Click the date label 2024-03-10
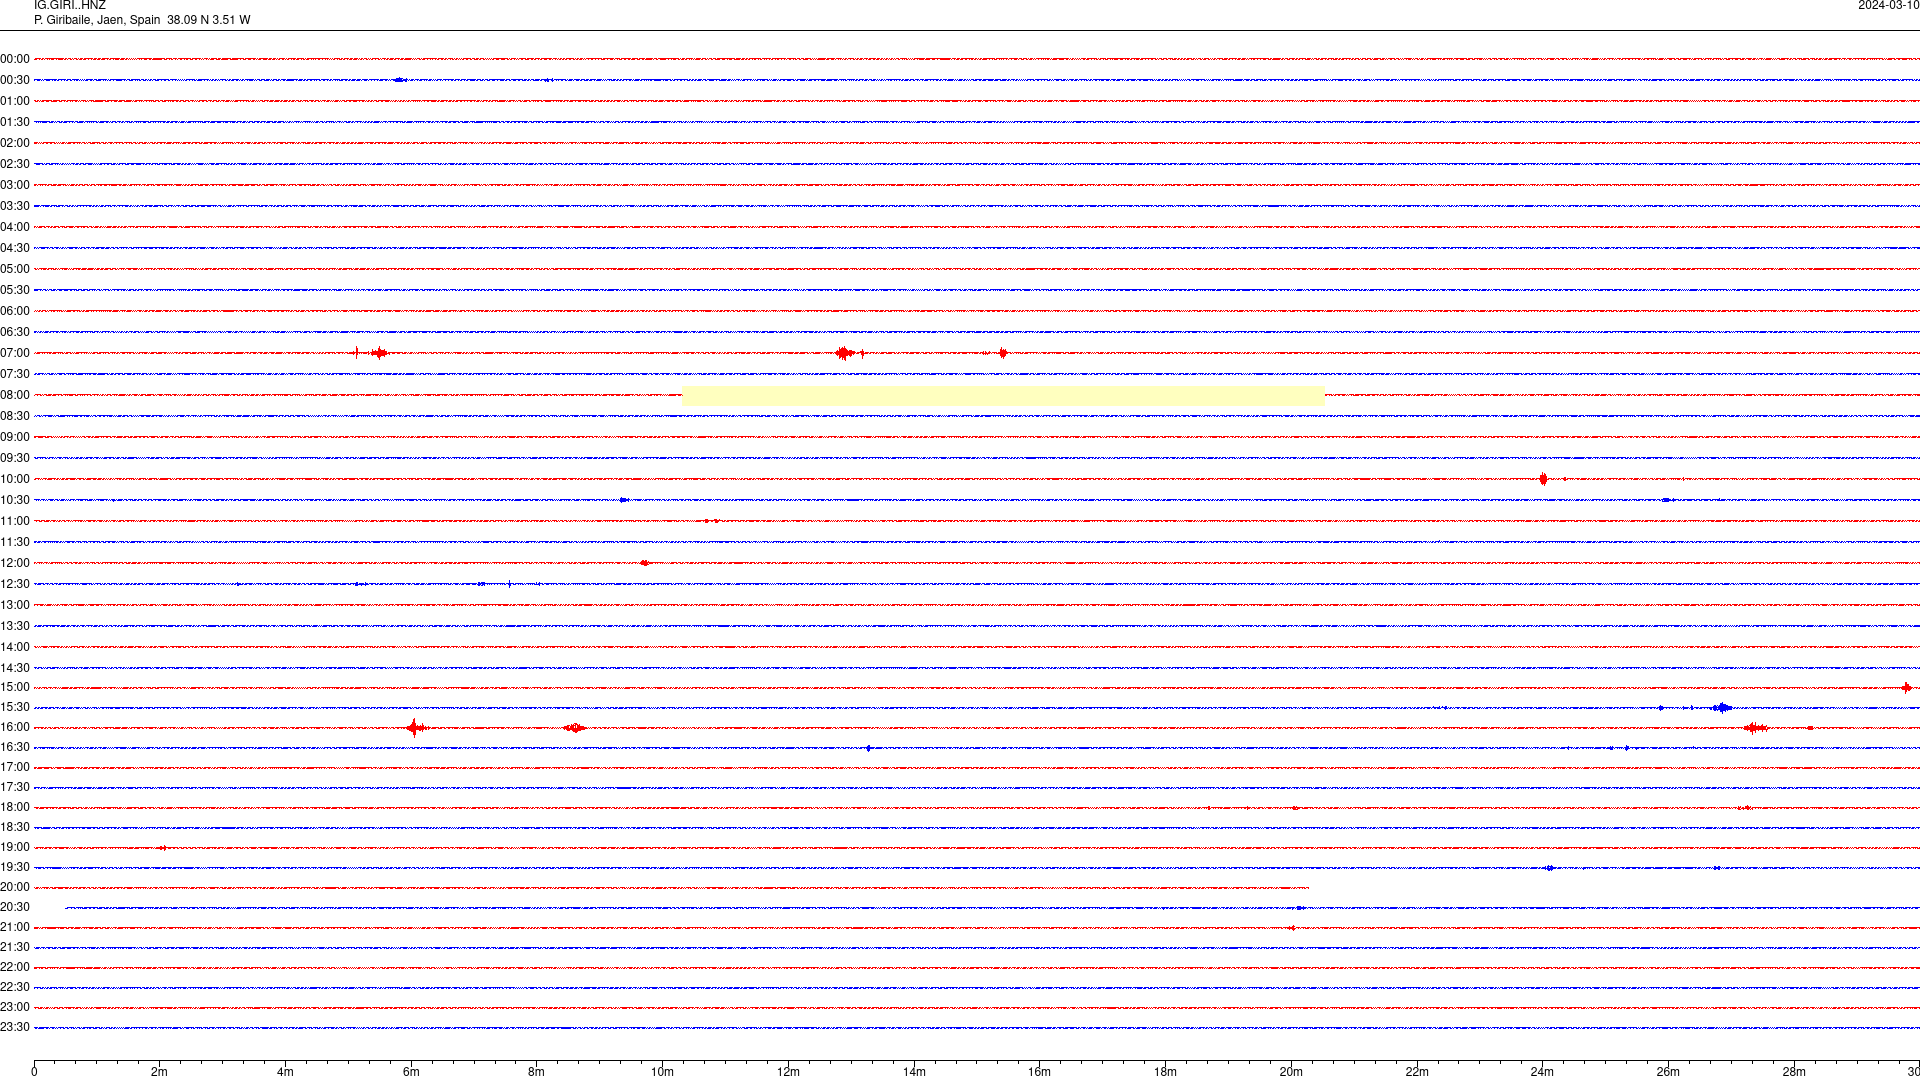Image resolution: width=1920 pixels, height=1080 pixels. 1888,6
